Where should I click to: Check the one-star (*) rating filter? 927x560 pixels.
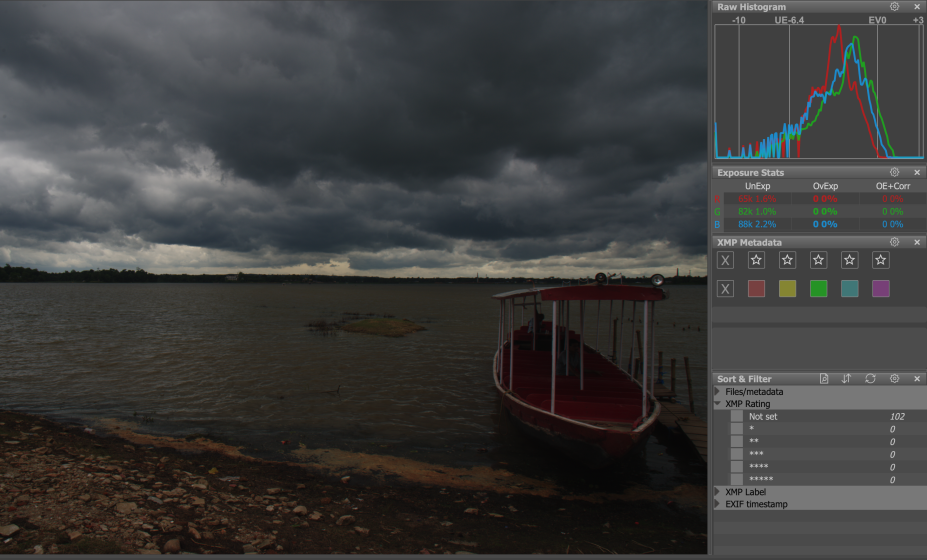(x=737, y=429)
